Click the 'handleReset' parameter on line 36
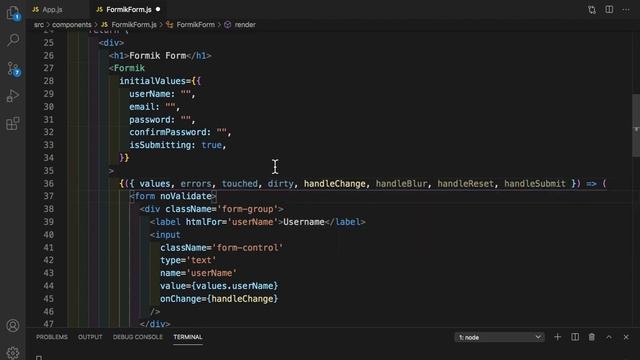The width and height of the screenshot is (640, 360). (465, 184)
